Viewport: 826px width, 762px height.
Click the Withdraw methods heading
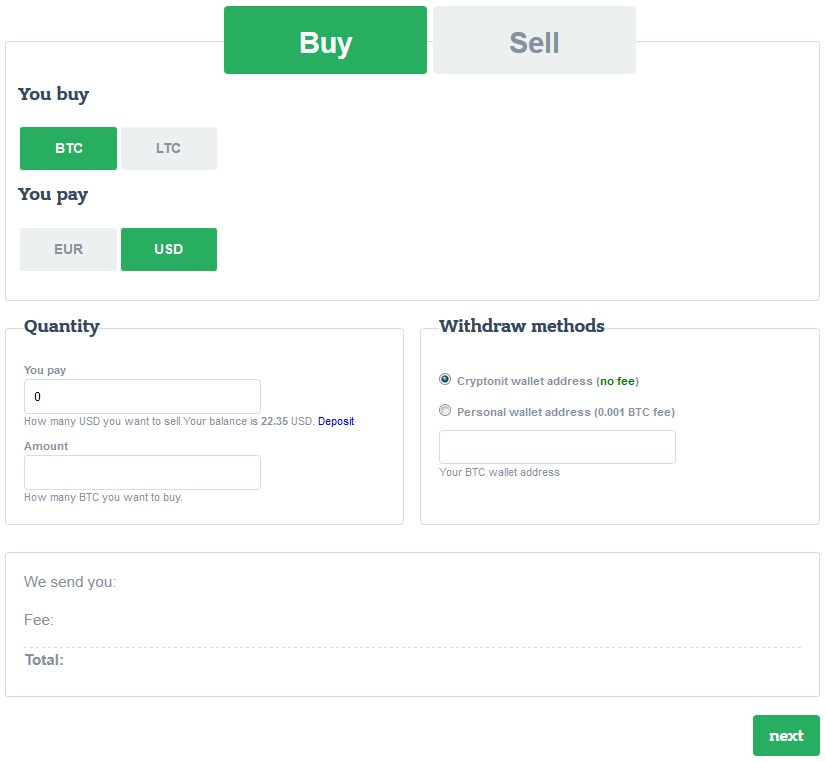(522, 326)
